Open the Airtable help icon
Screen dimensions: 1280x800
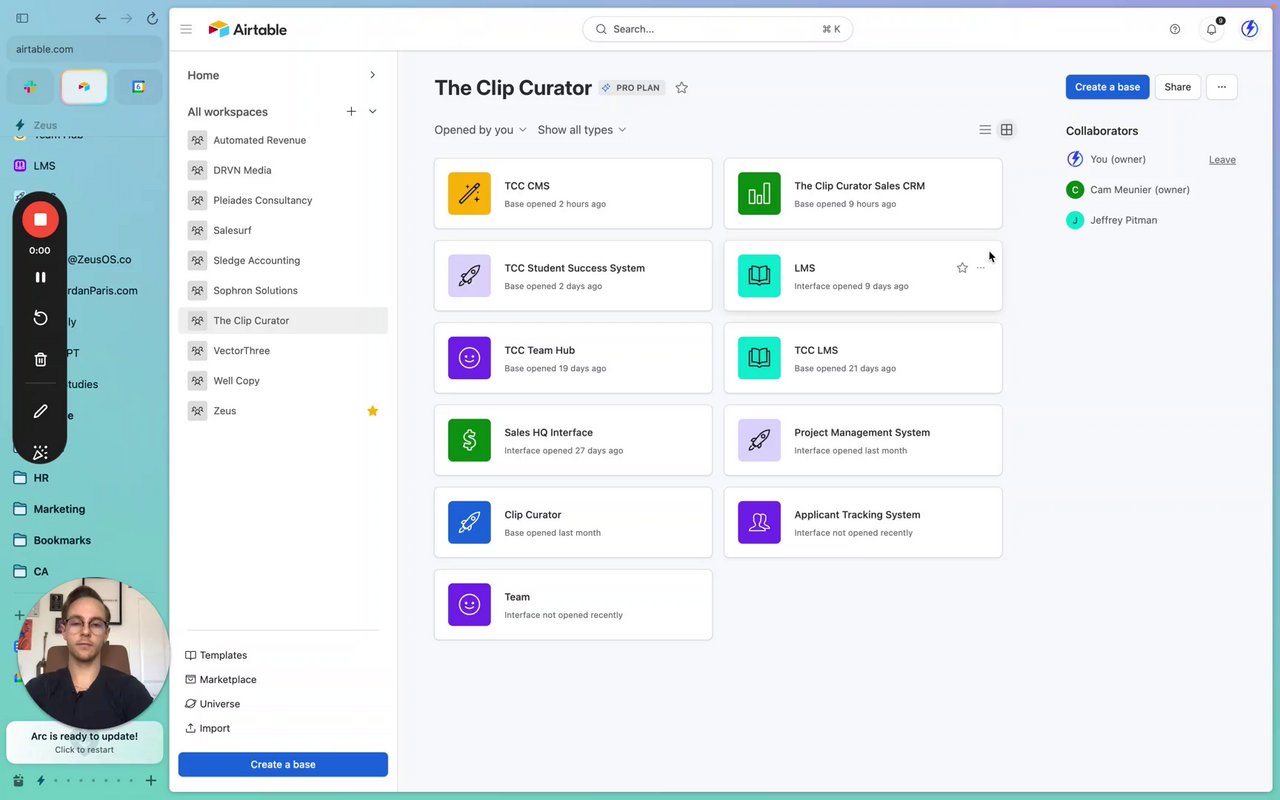pyautogui.click(x=1175, y=29)
